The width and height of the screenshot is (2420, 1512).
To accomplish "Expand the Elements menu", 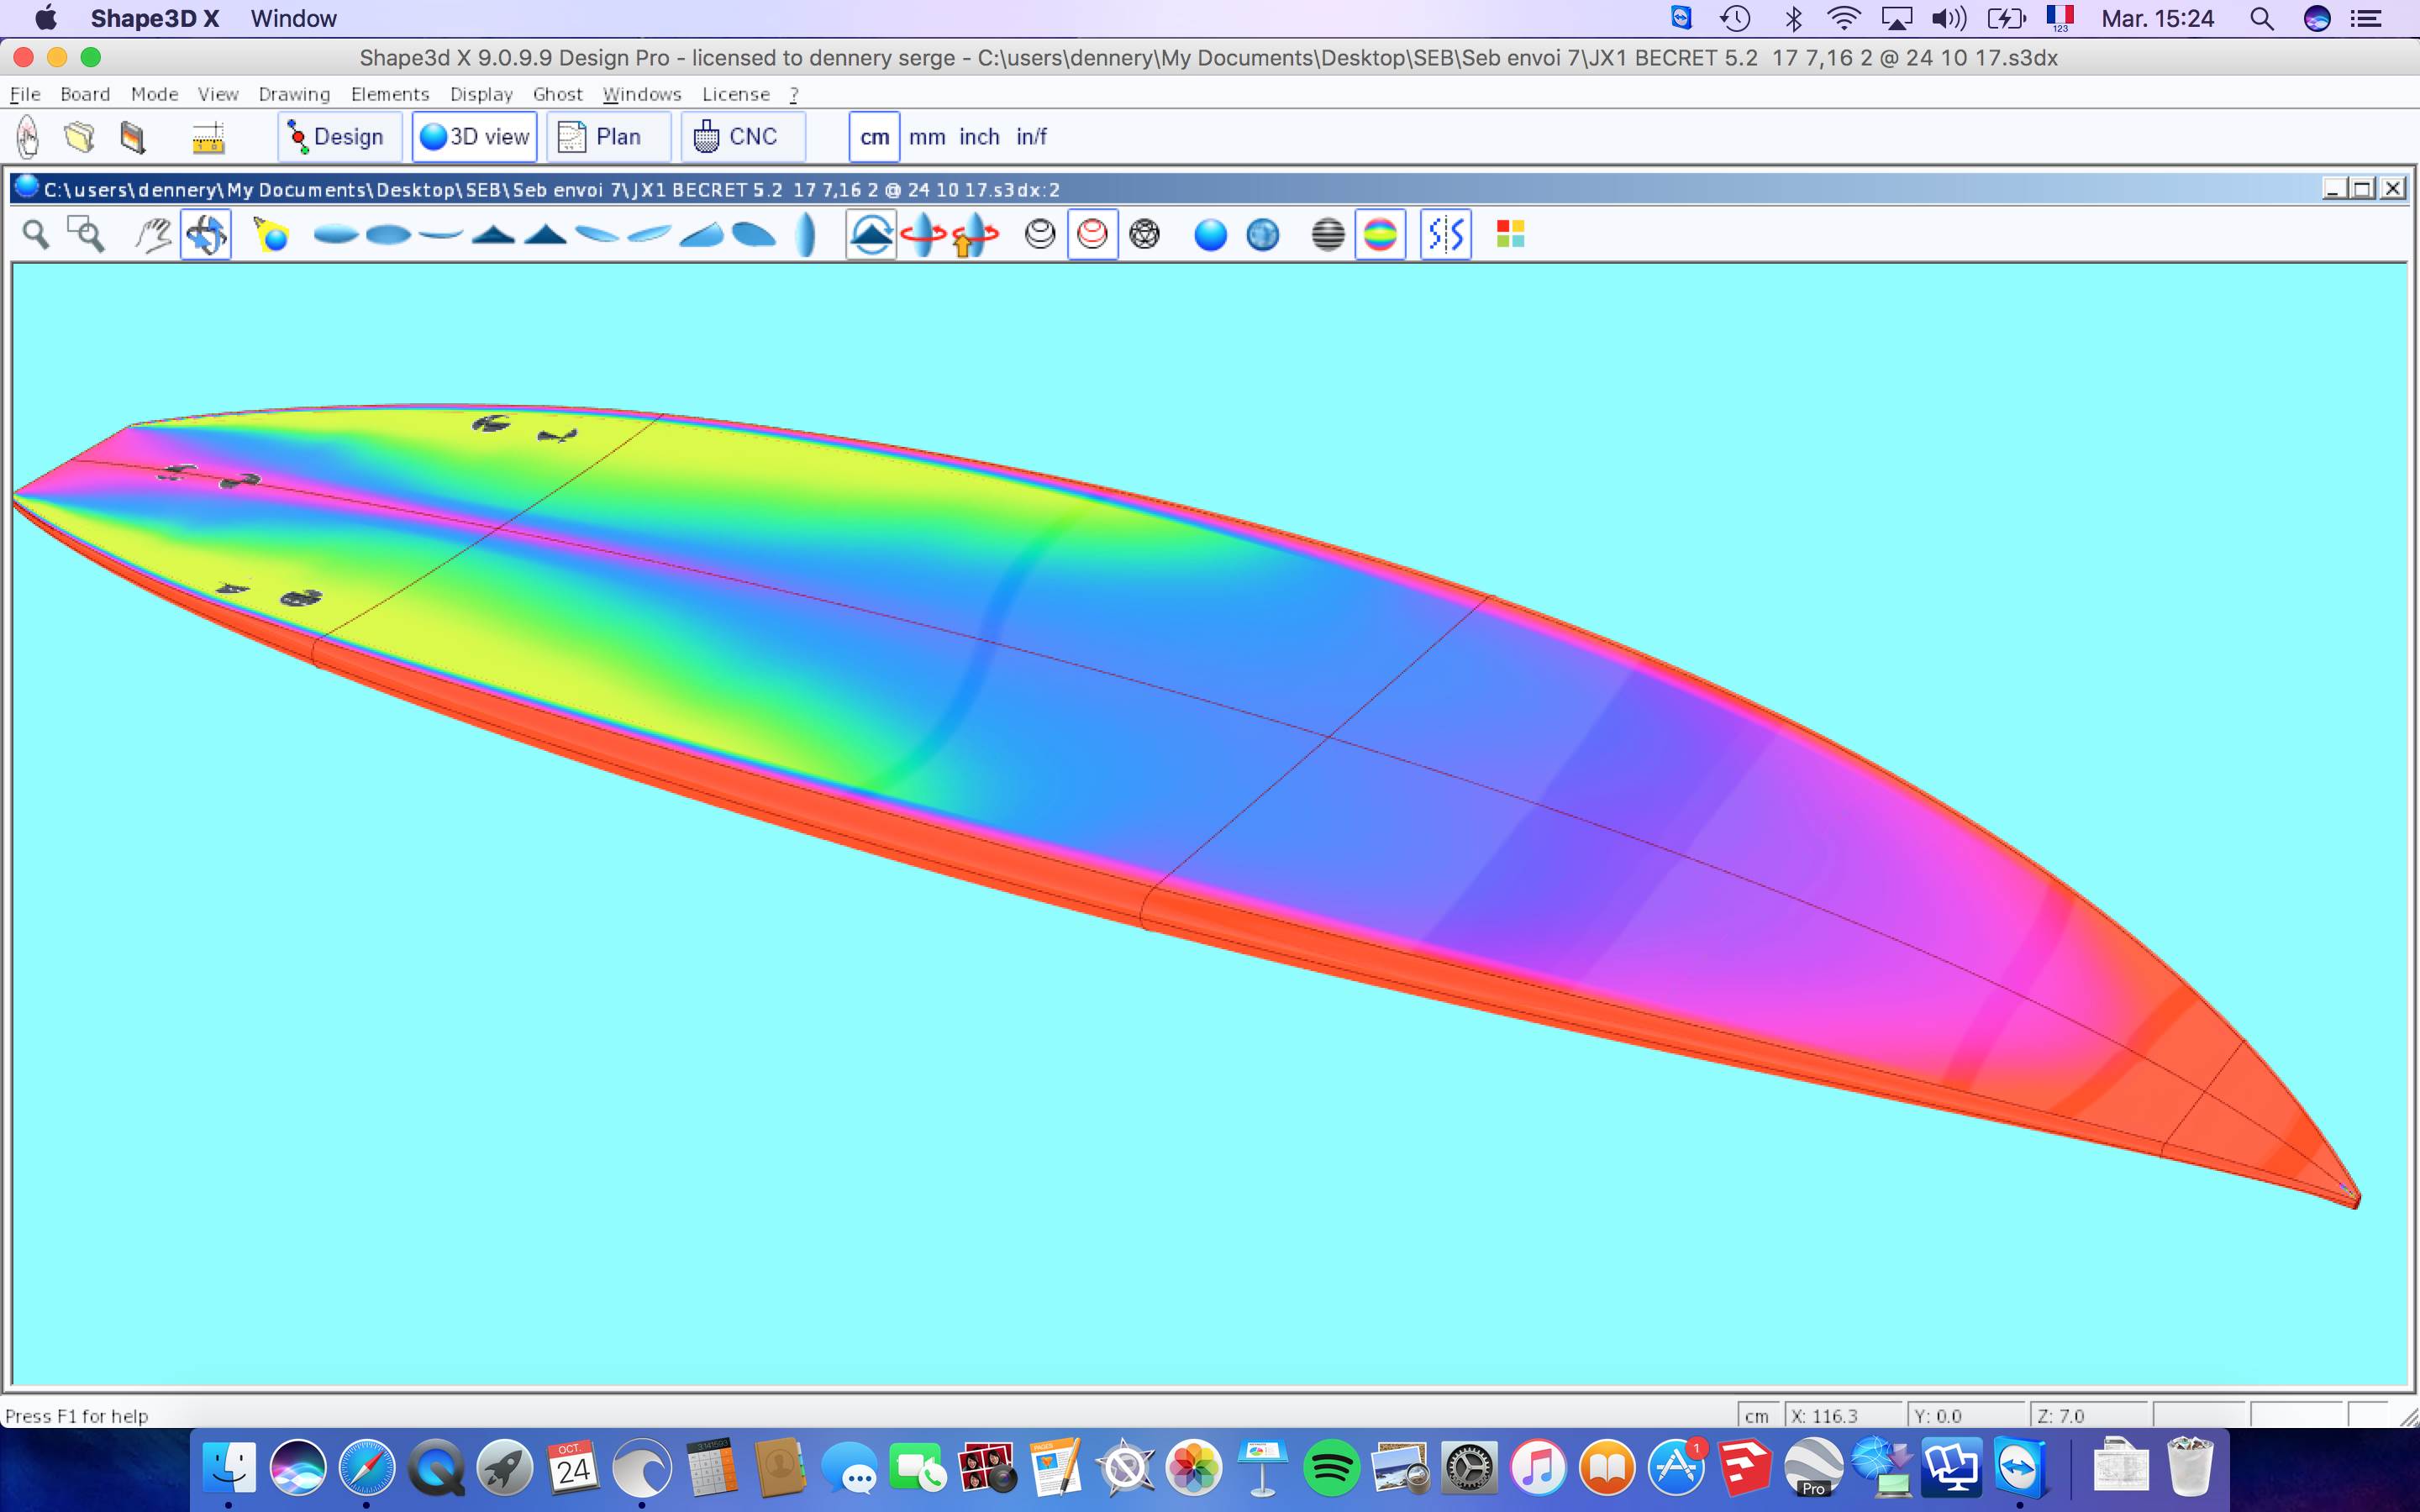I will point(389,94).
